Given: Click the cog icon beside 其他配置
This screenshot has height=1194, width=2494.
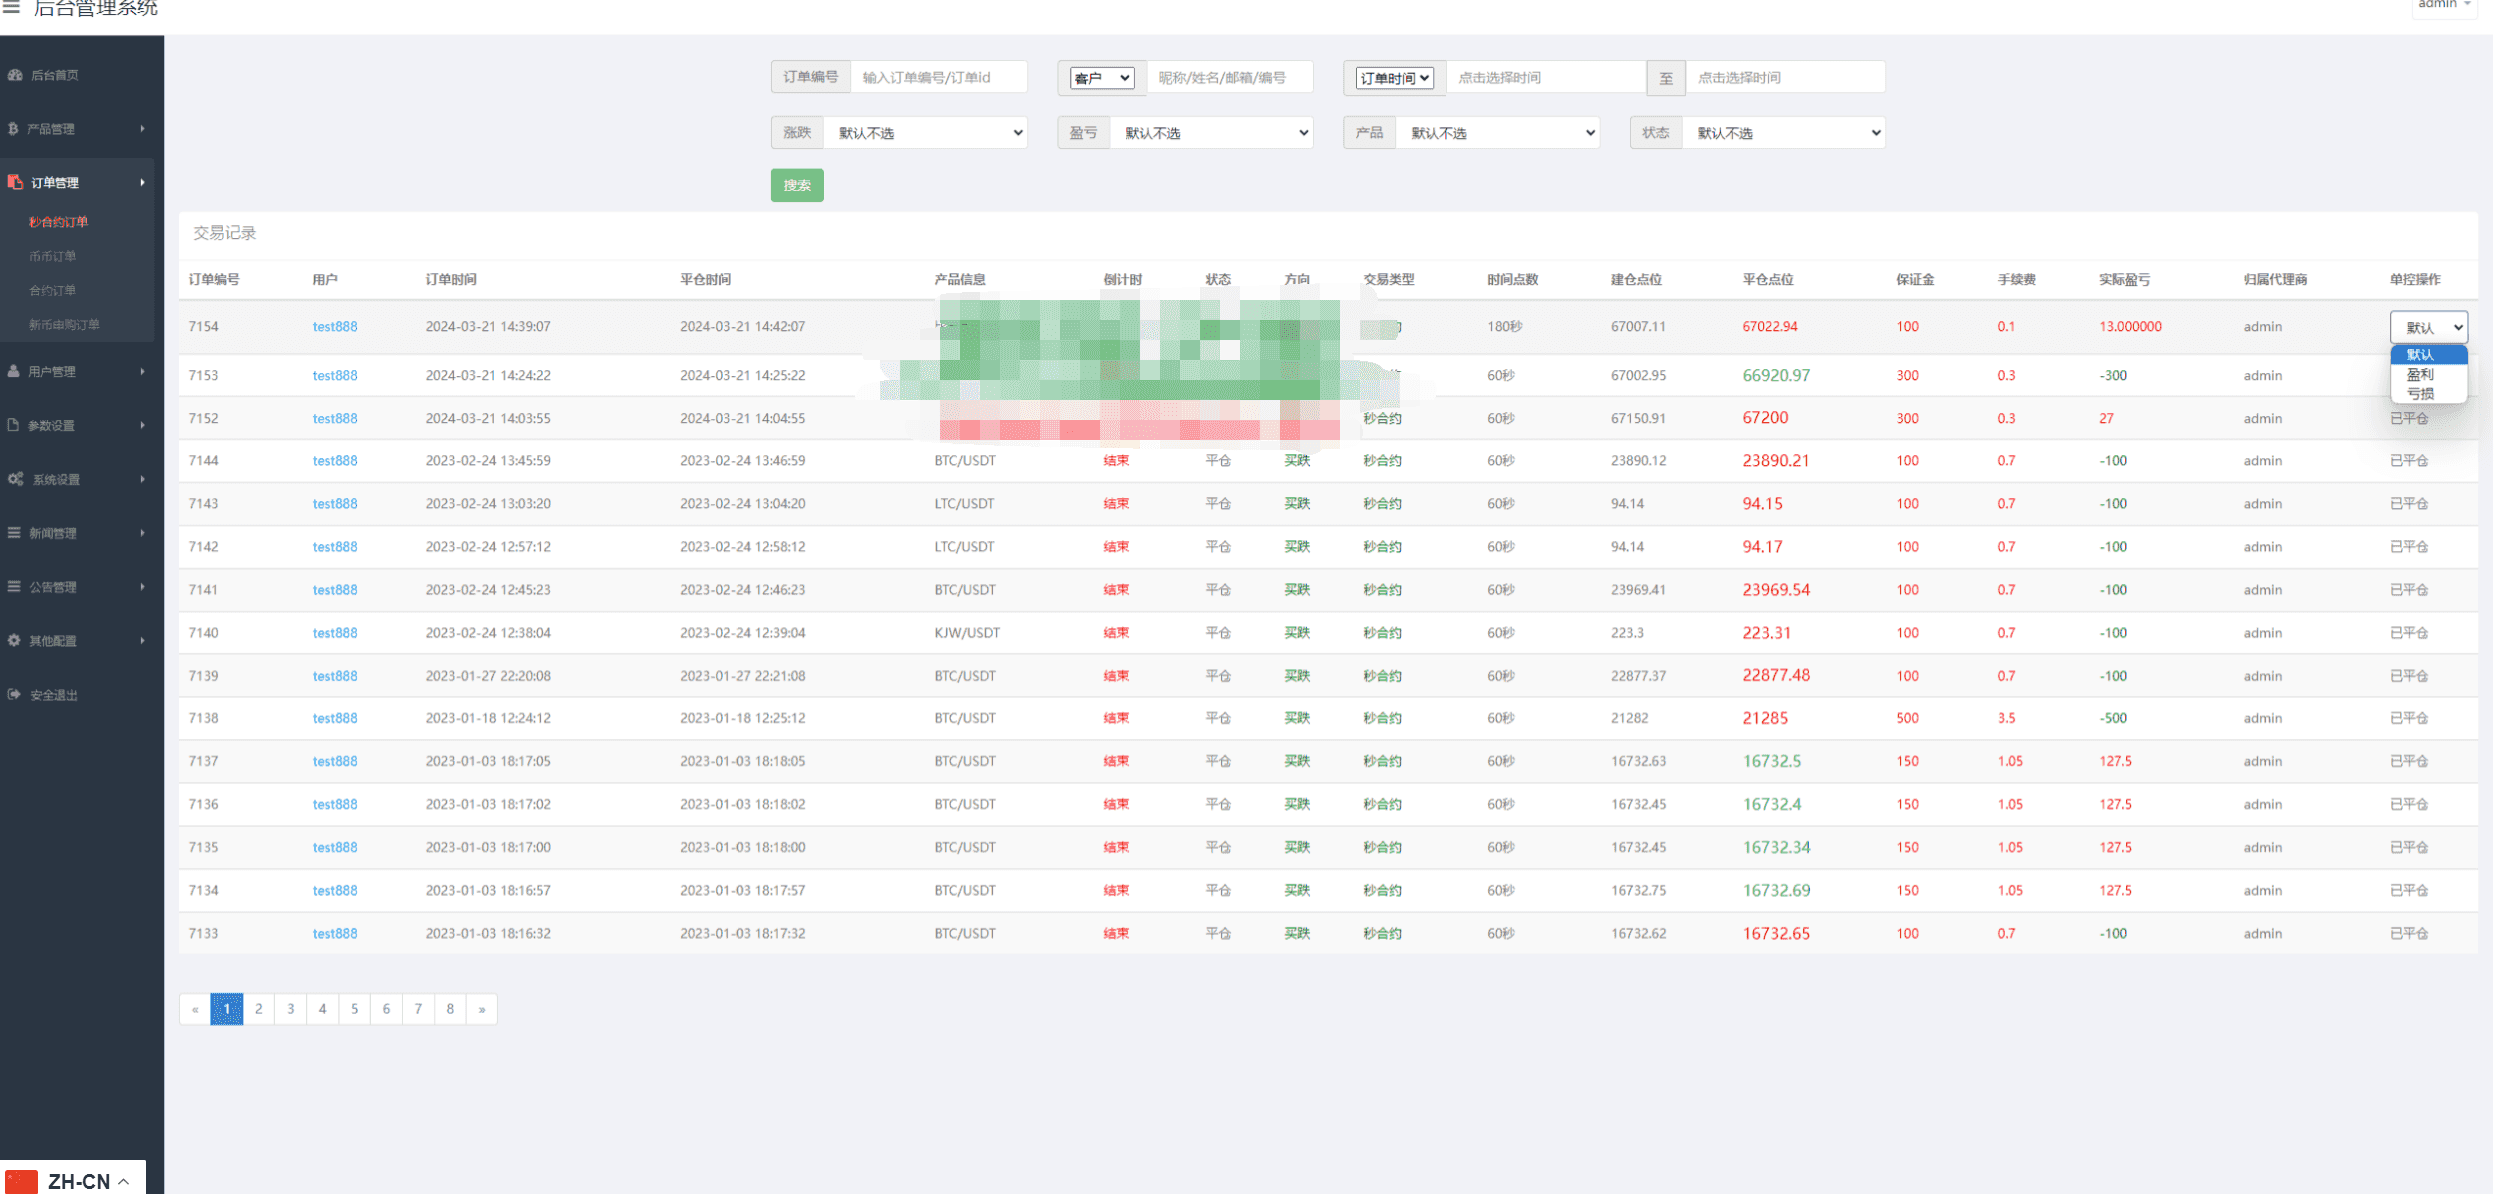Looking at the screenshot, I should click(x=14, y=640).
